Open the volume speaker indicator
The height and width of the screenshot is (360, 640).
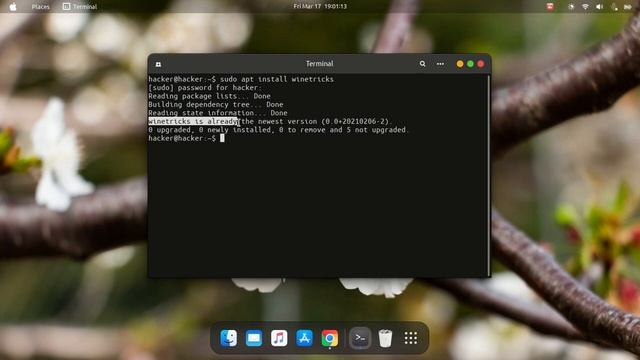coord(599,7)
